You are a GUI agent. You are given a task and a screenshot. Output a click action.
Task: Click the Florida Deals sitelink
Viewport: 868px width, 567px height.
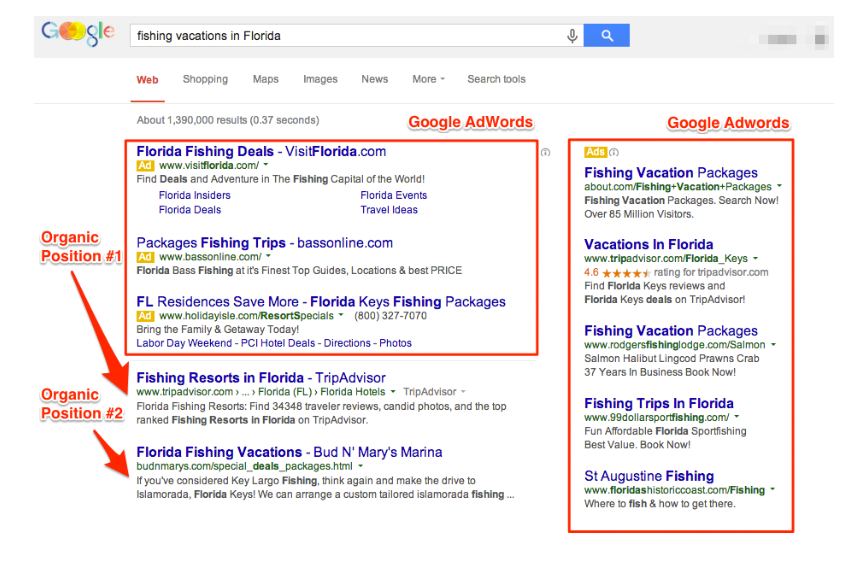click(x=190, y=209)
